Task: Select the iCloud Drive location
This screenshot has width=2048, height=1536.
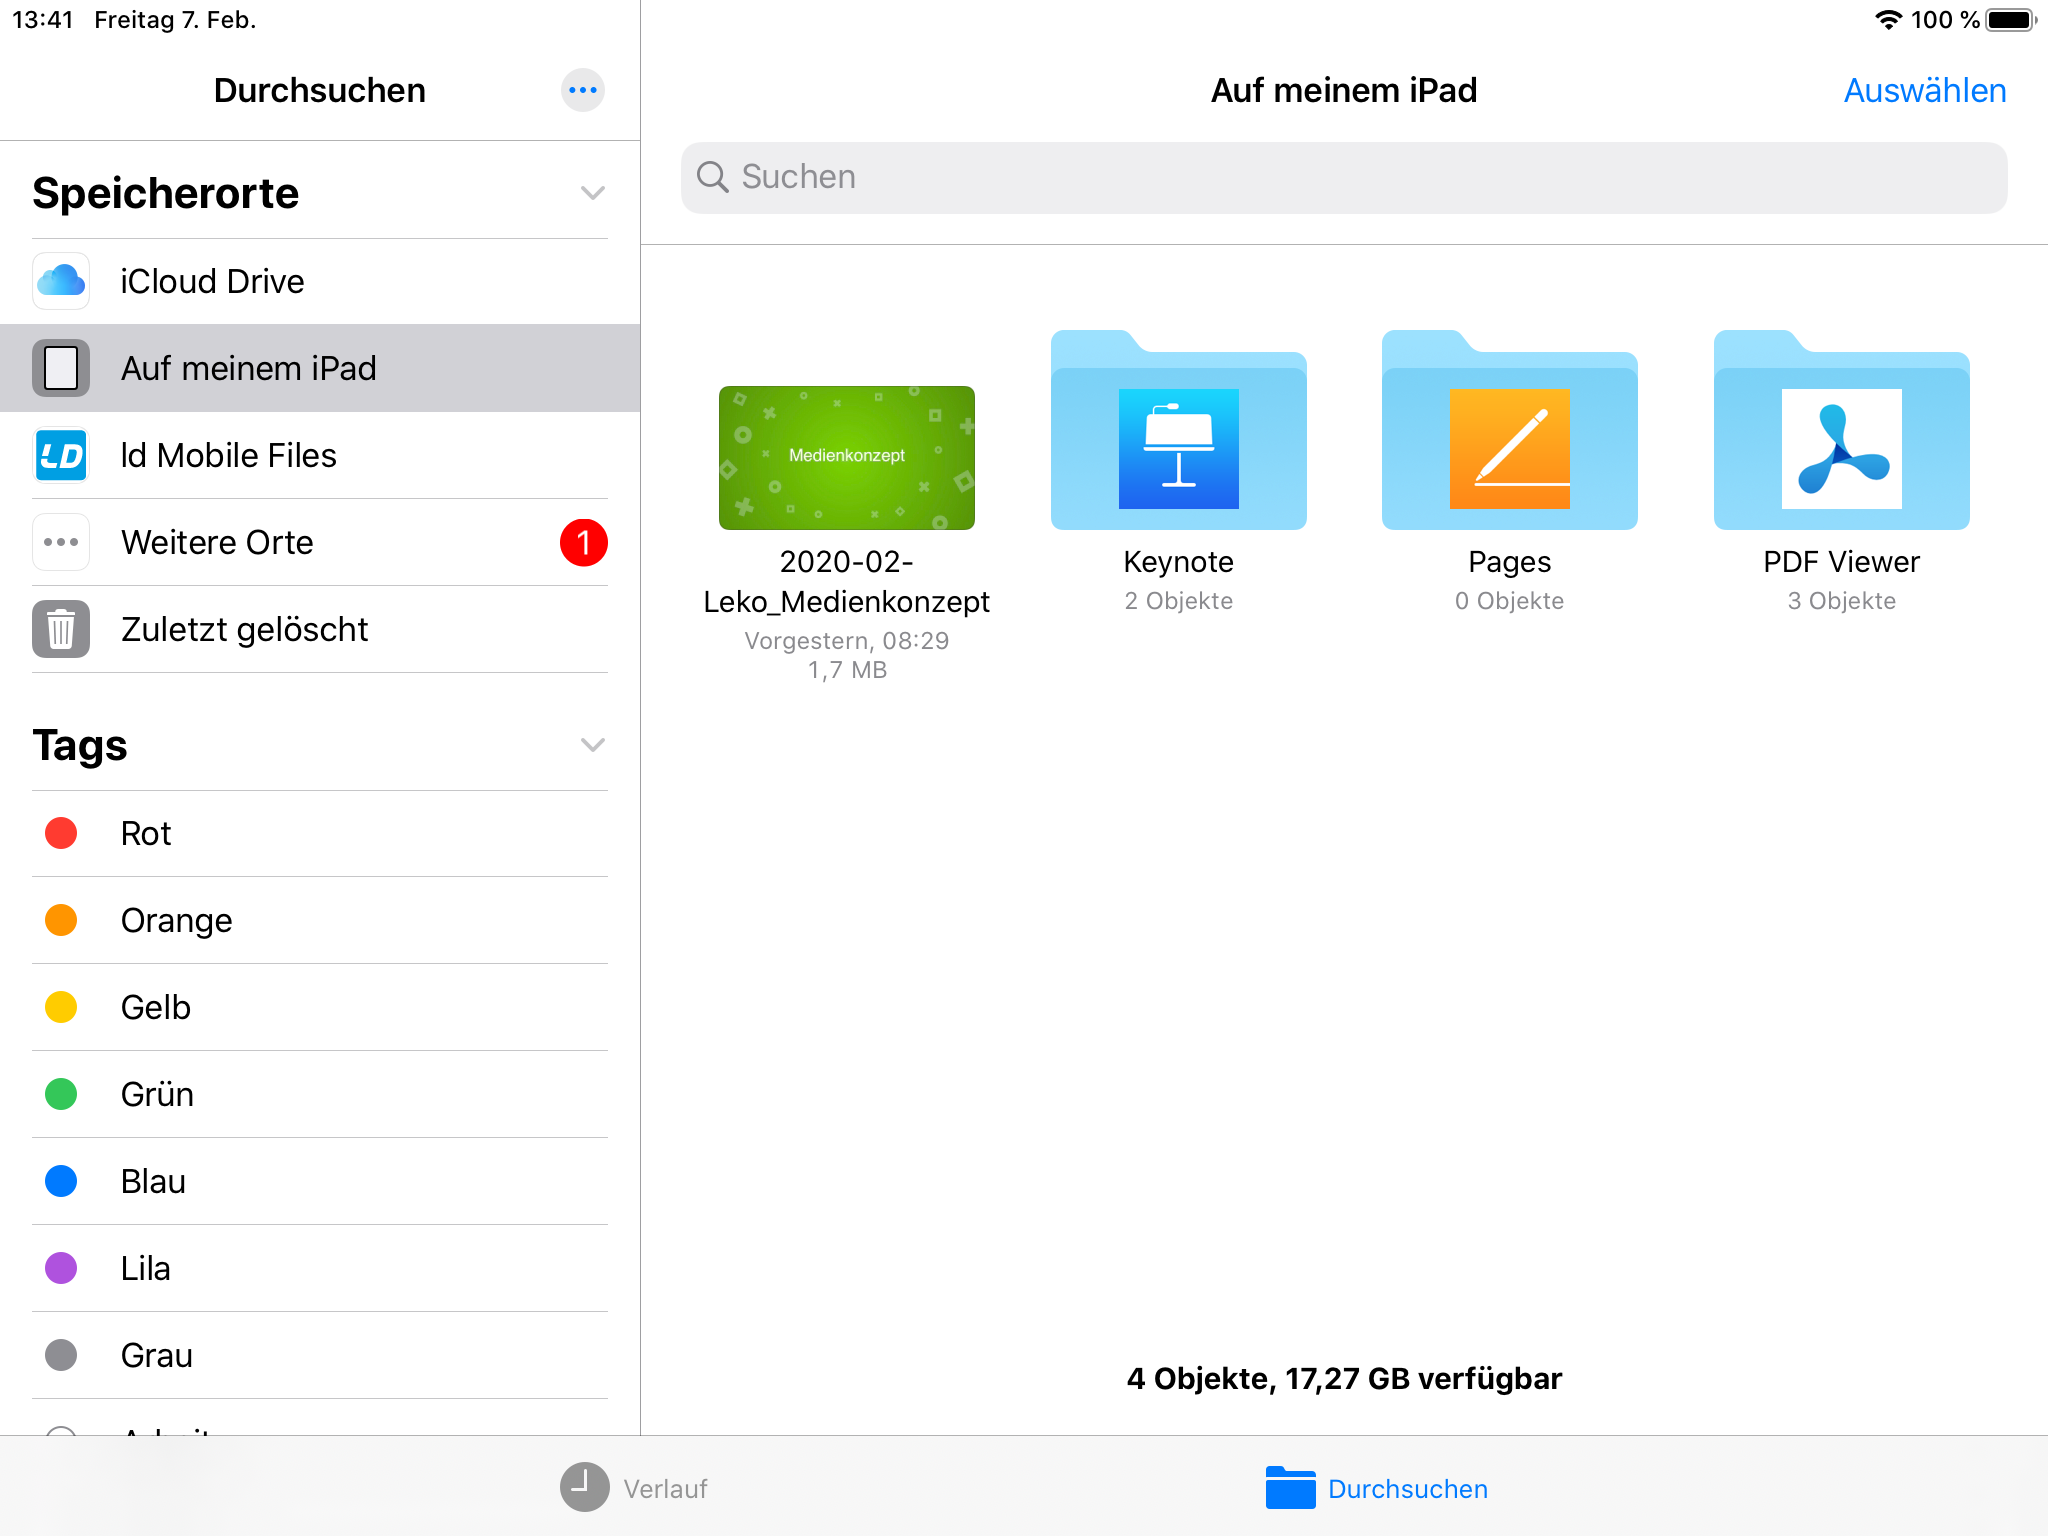Action: coord(320,281)
